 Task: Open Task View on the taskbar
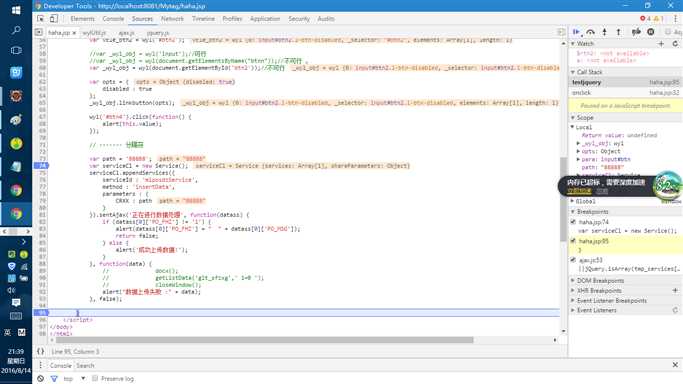click(16, 51)
